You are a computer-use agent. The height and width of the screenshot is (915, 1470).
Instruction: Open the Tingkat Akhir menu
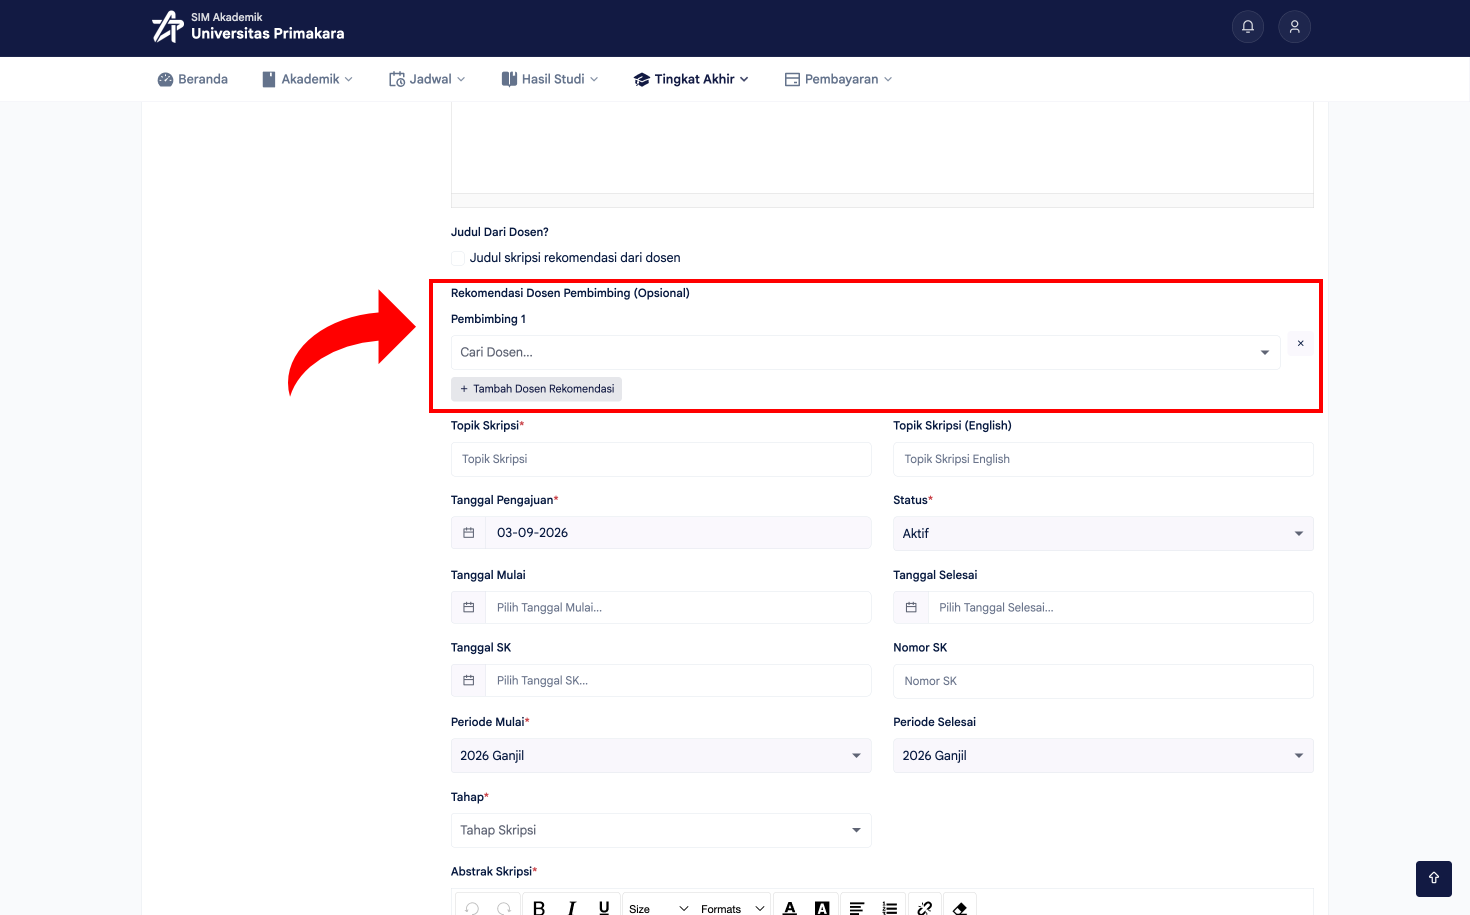tap(691, 79)
